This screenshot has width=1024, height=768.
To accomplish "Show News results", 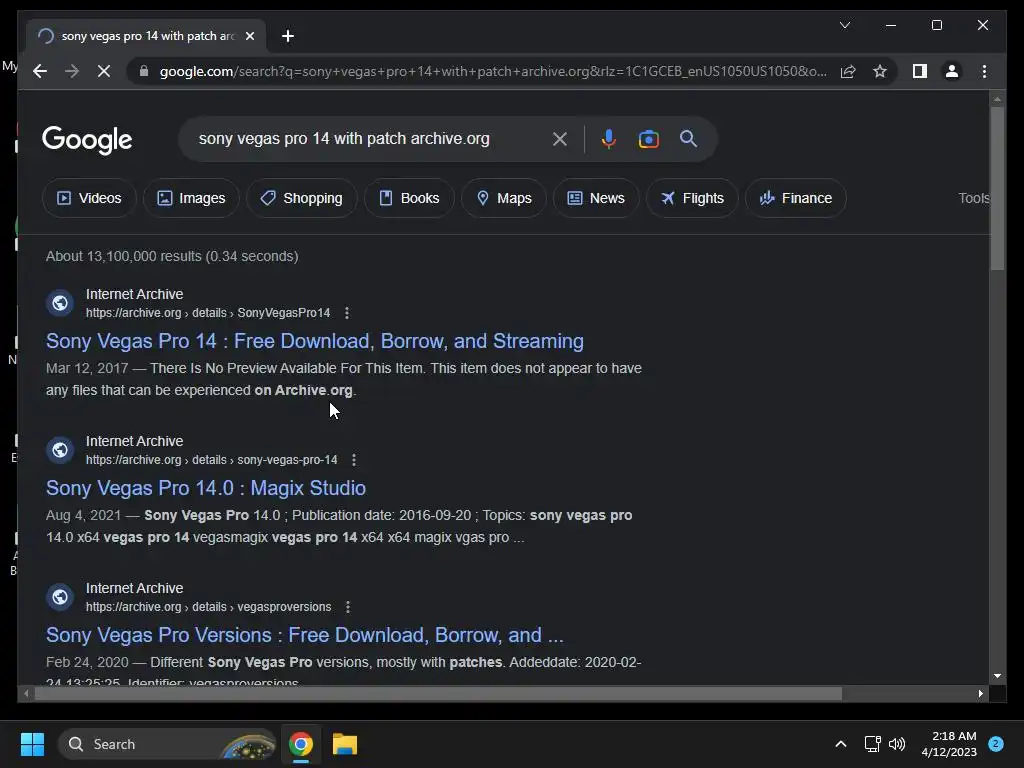I will (596, 198).
